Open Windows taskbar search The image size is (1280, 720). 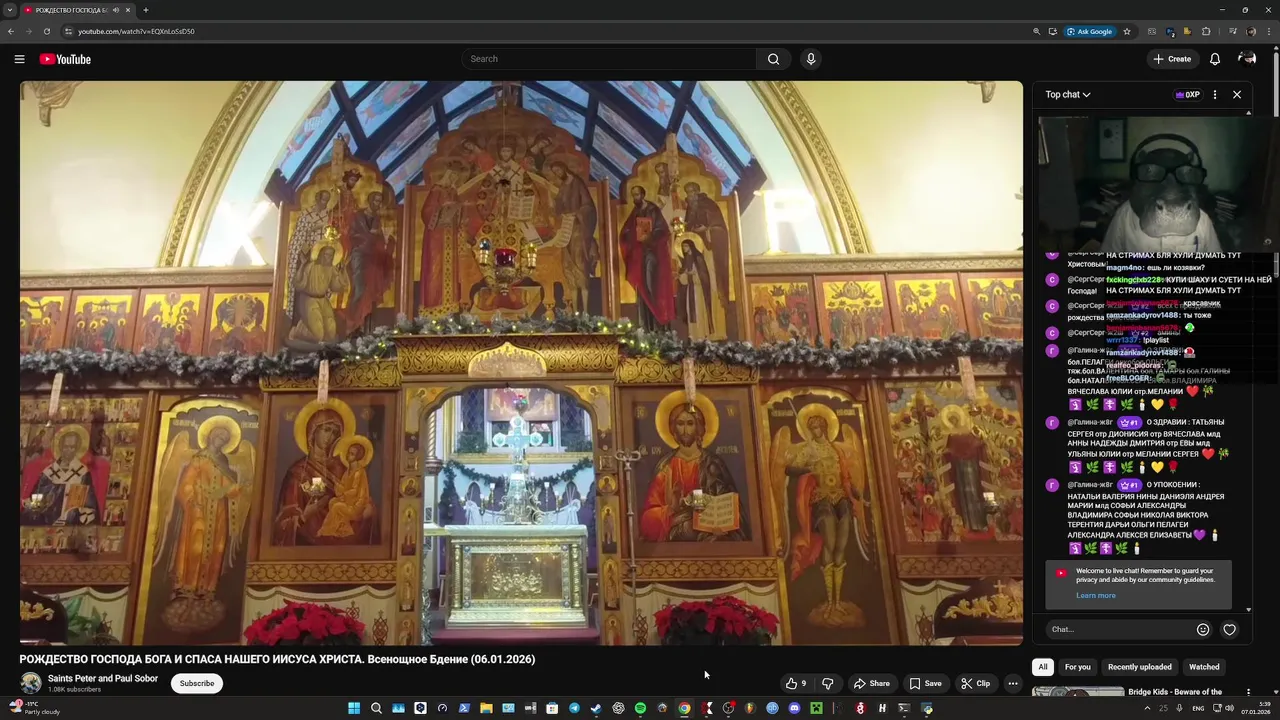[376, 709]
